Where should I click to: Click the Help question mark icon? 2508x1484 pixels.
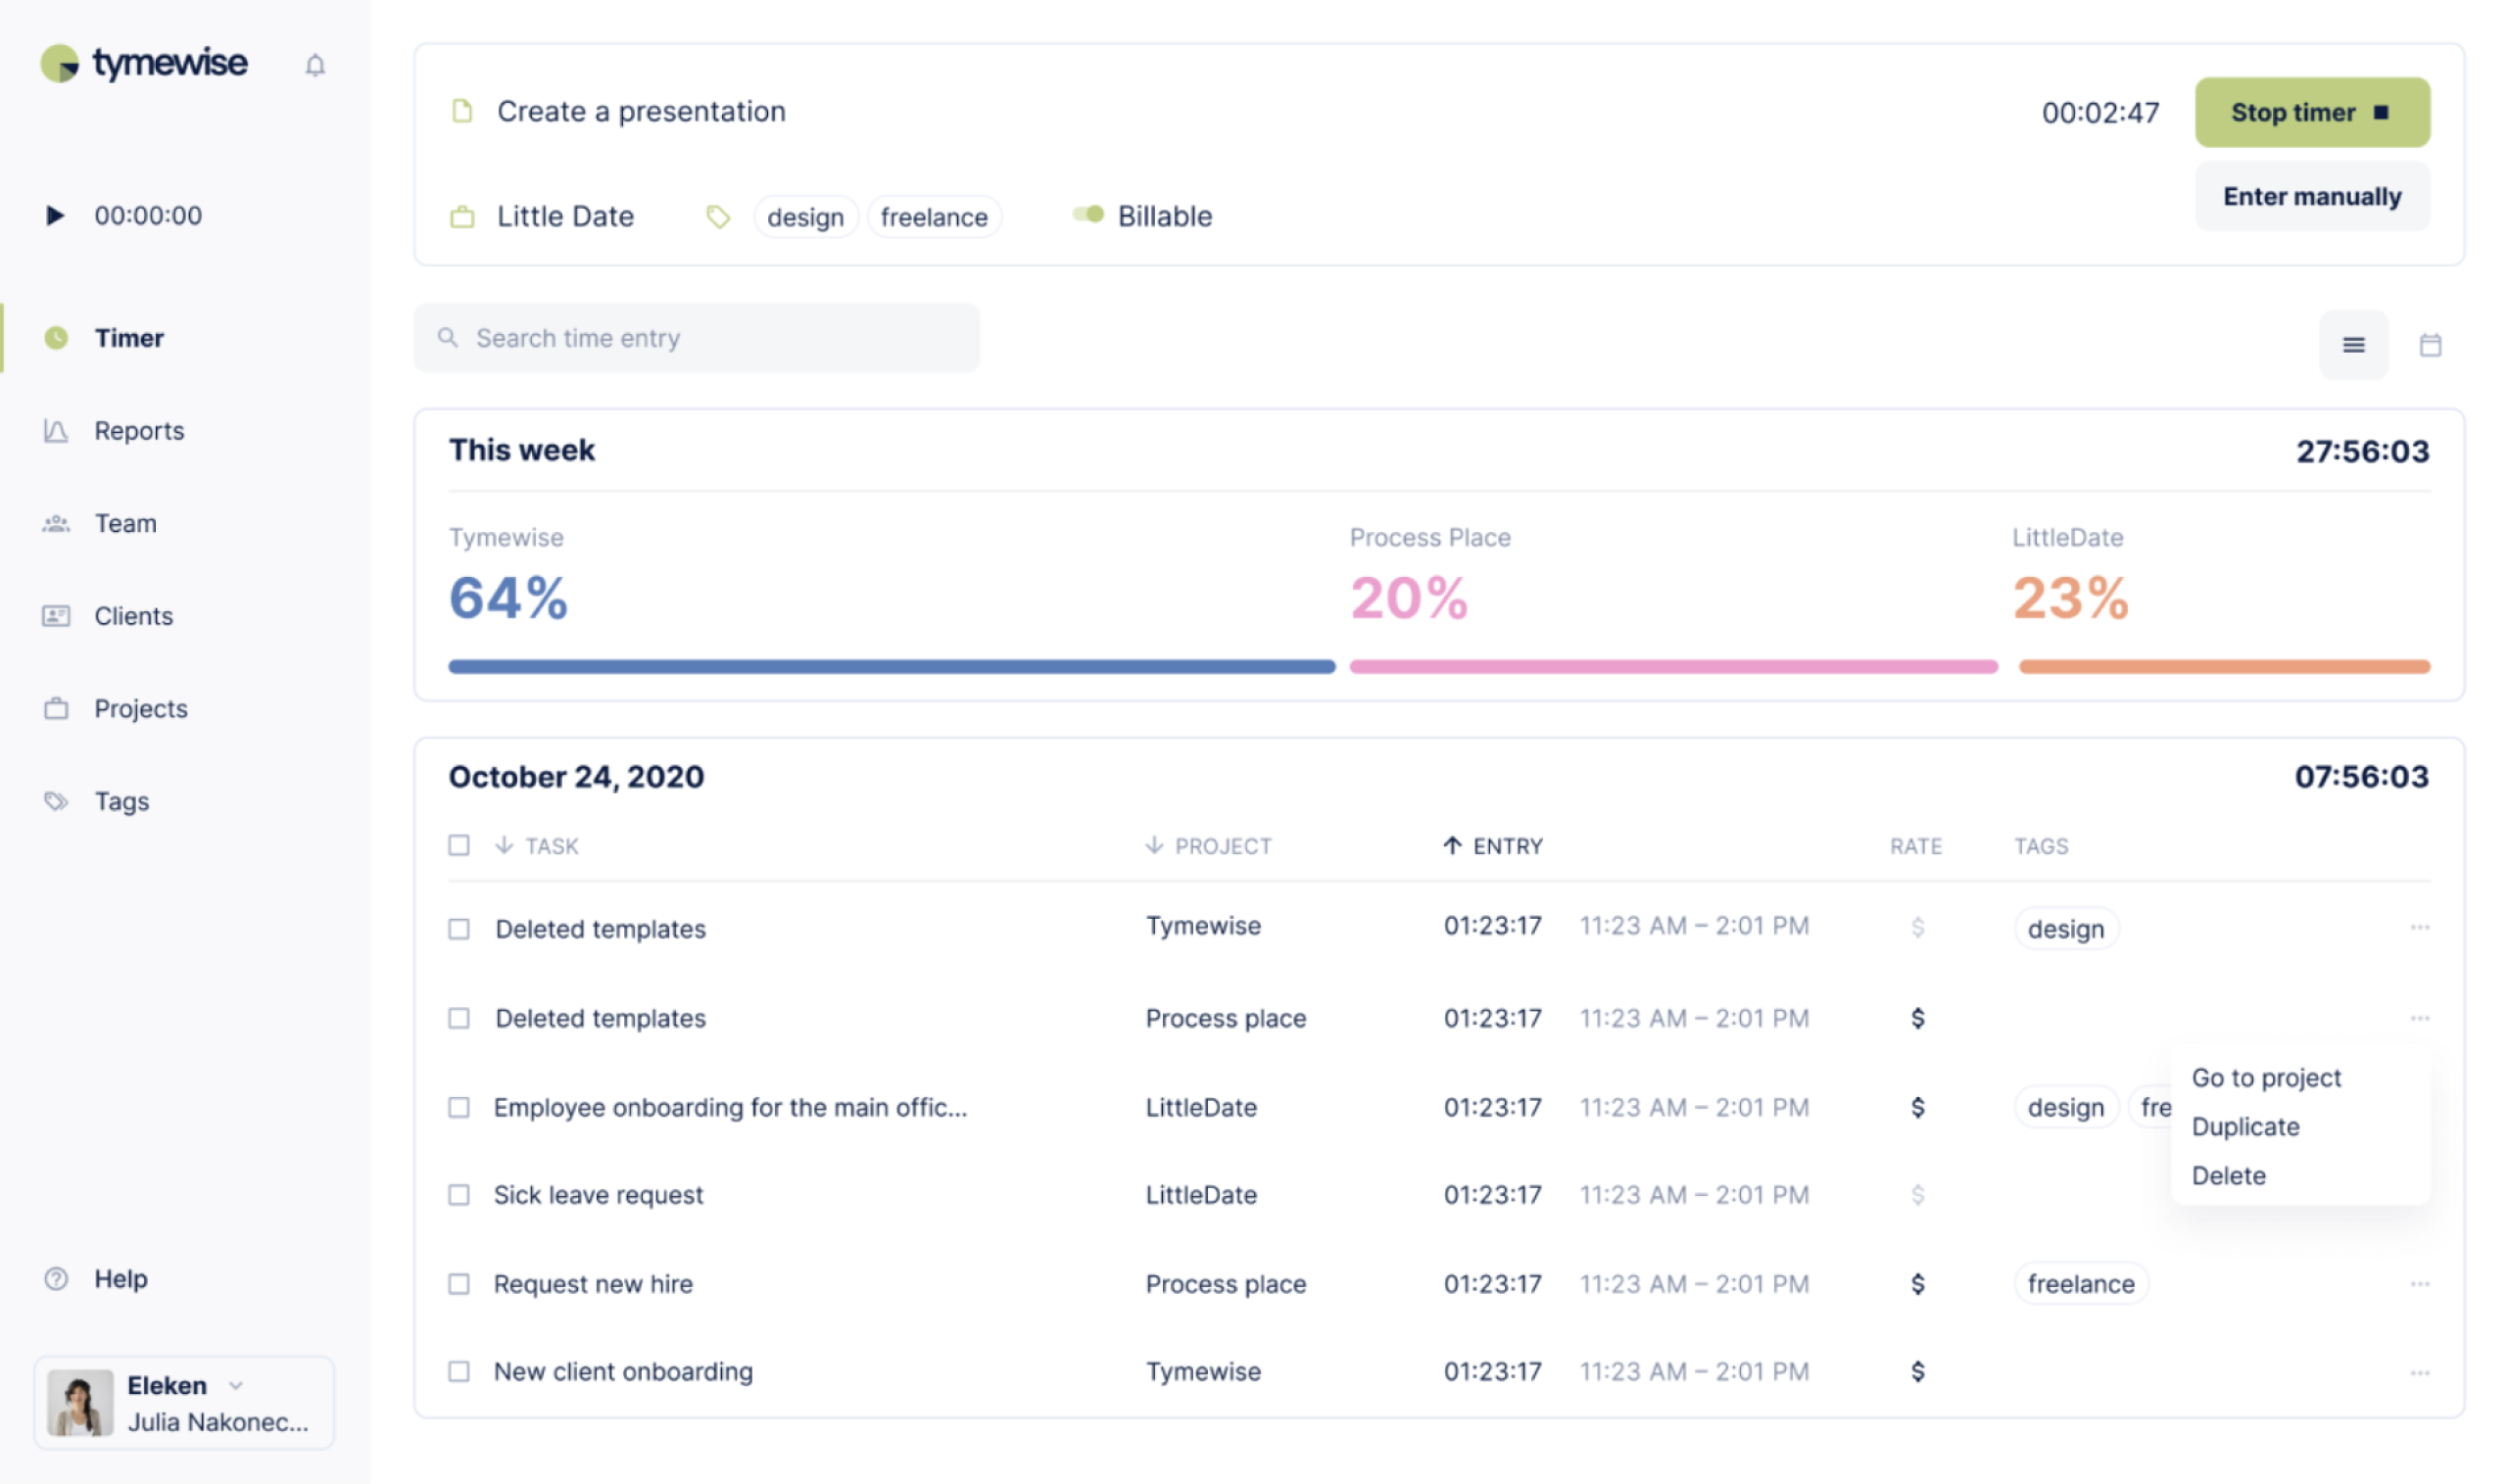click(x=56, y=1278)
